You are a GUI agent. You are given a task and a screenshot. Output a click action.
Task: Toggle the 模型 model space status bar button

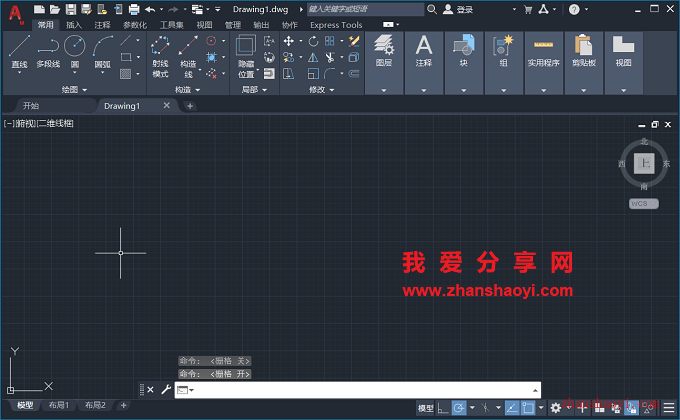pyautogui.click(x=425, y=408)
